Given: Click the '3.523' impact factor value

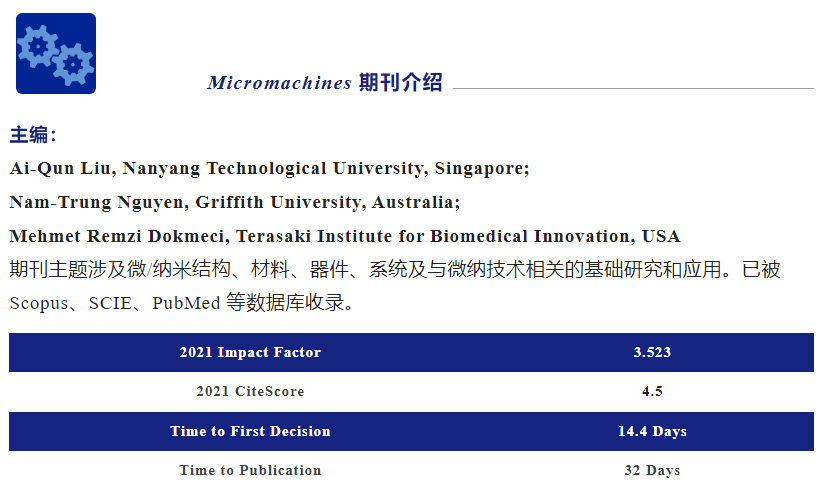Looking at the screenshot, I should pyautogui.click(x=652, y=352).
